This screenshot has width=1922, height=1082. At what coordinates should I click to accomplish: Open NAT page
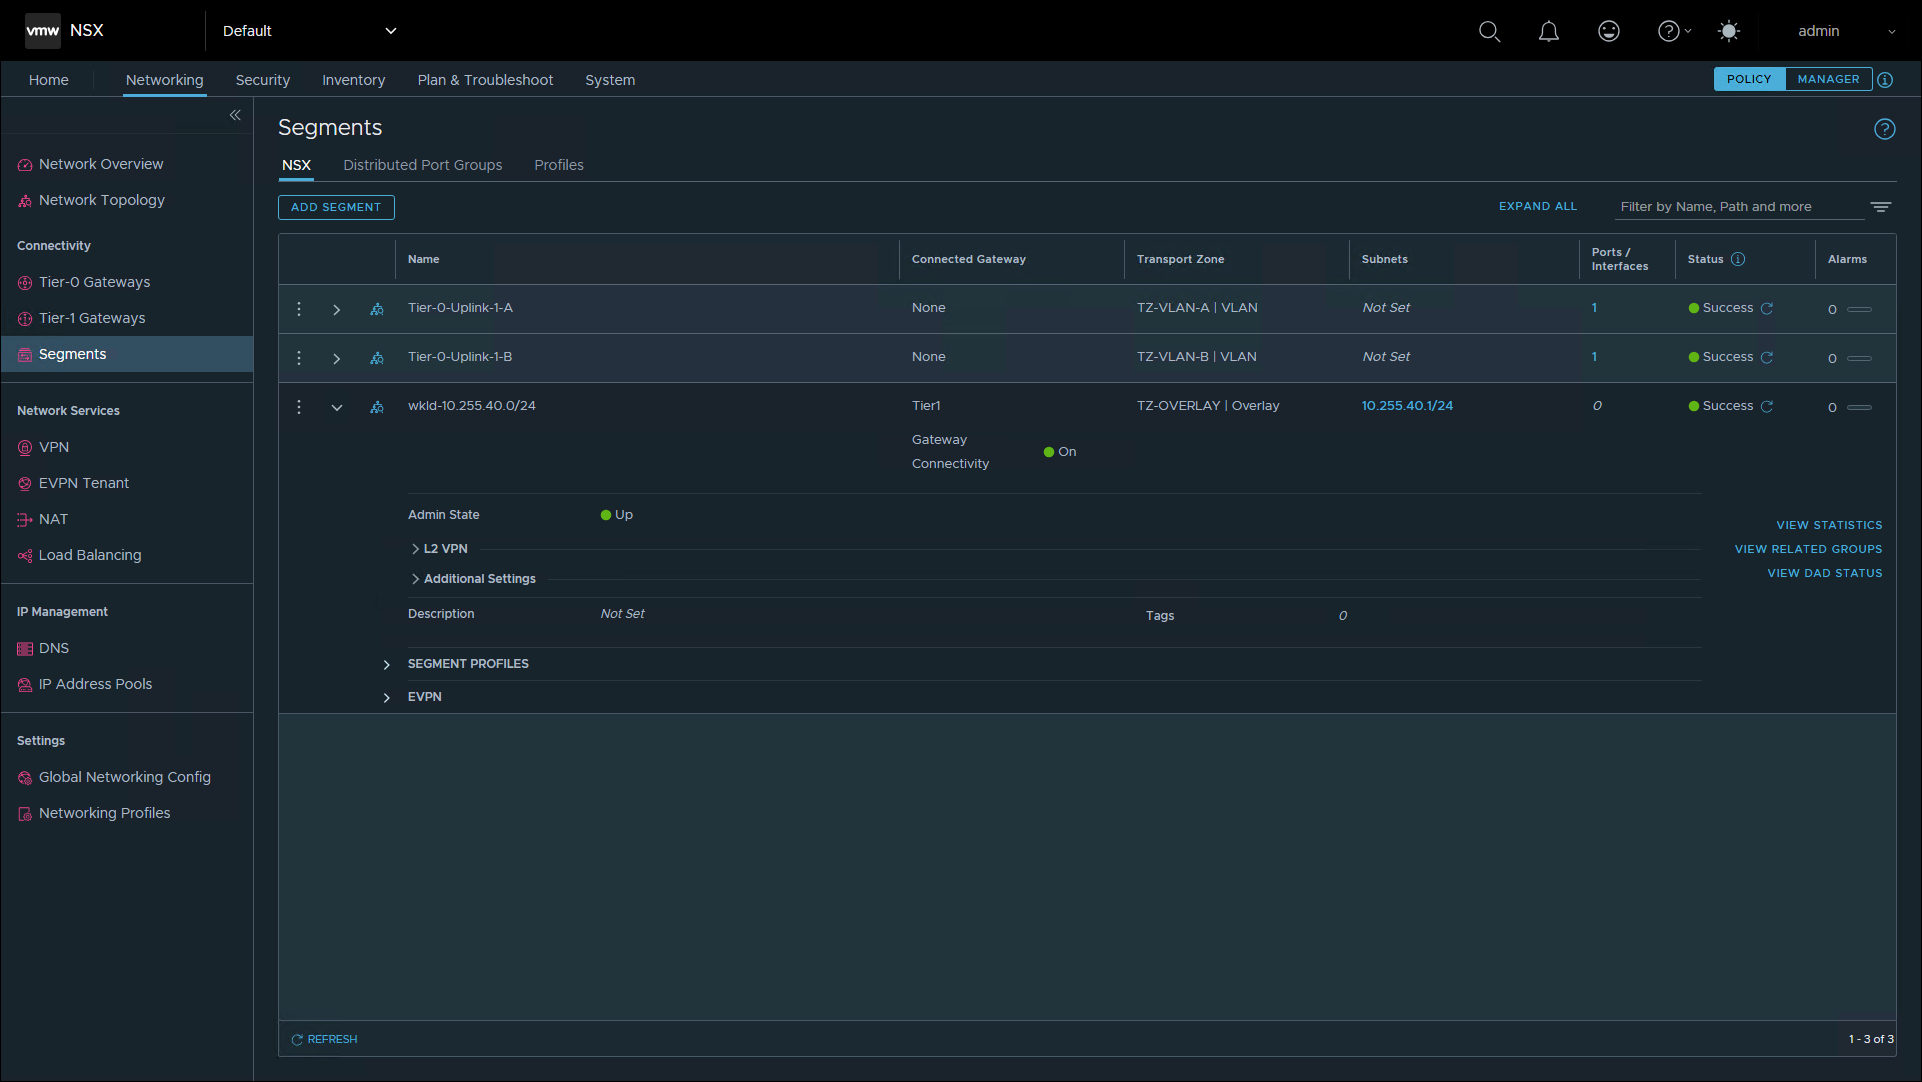coord(53,519)
